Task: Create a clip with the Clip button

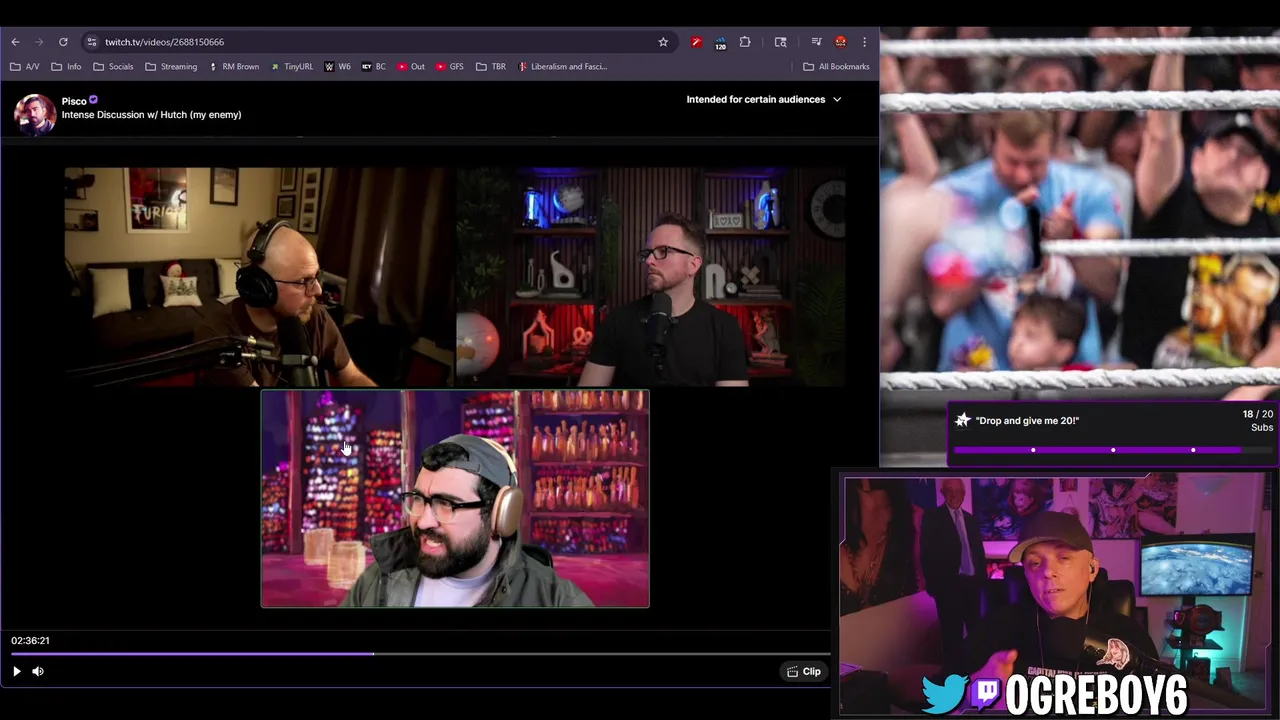Action: pyautogui.click(x=804, y=672)
